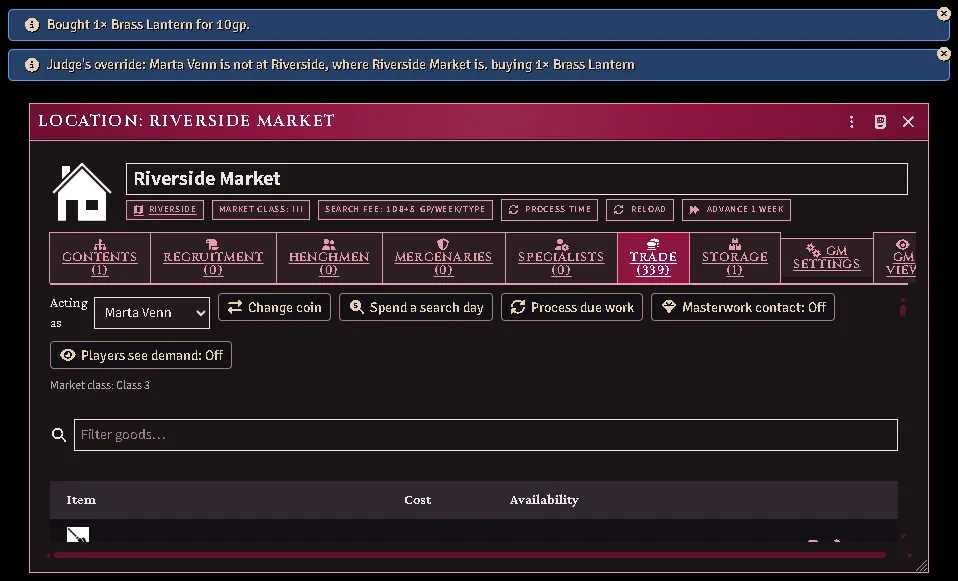Click the sheet icon in the window header

(880, 122)
